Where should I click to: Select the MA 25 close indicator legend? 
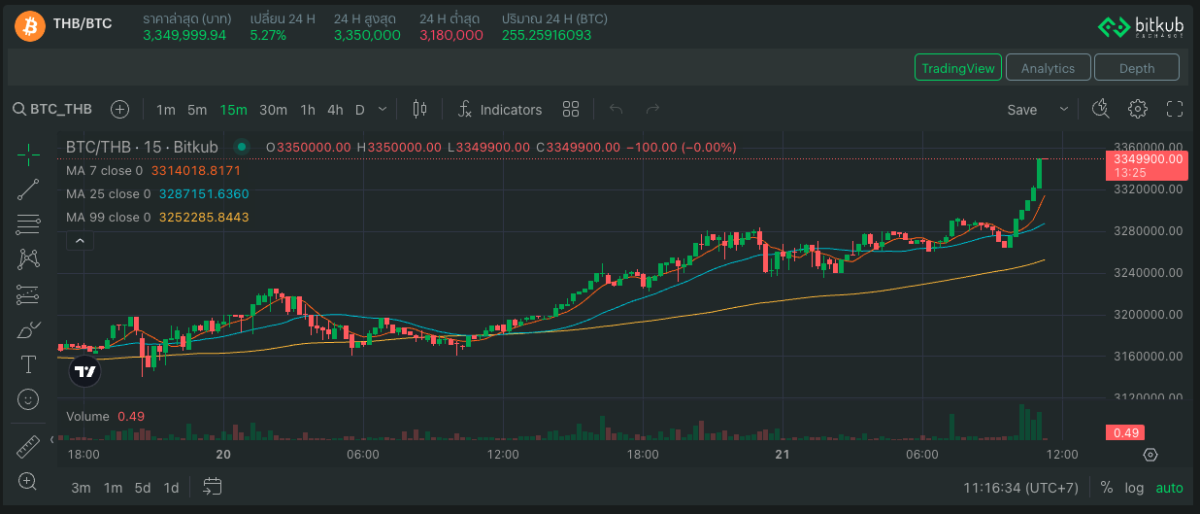point(108,193)
